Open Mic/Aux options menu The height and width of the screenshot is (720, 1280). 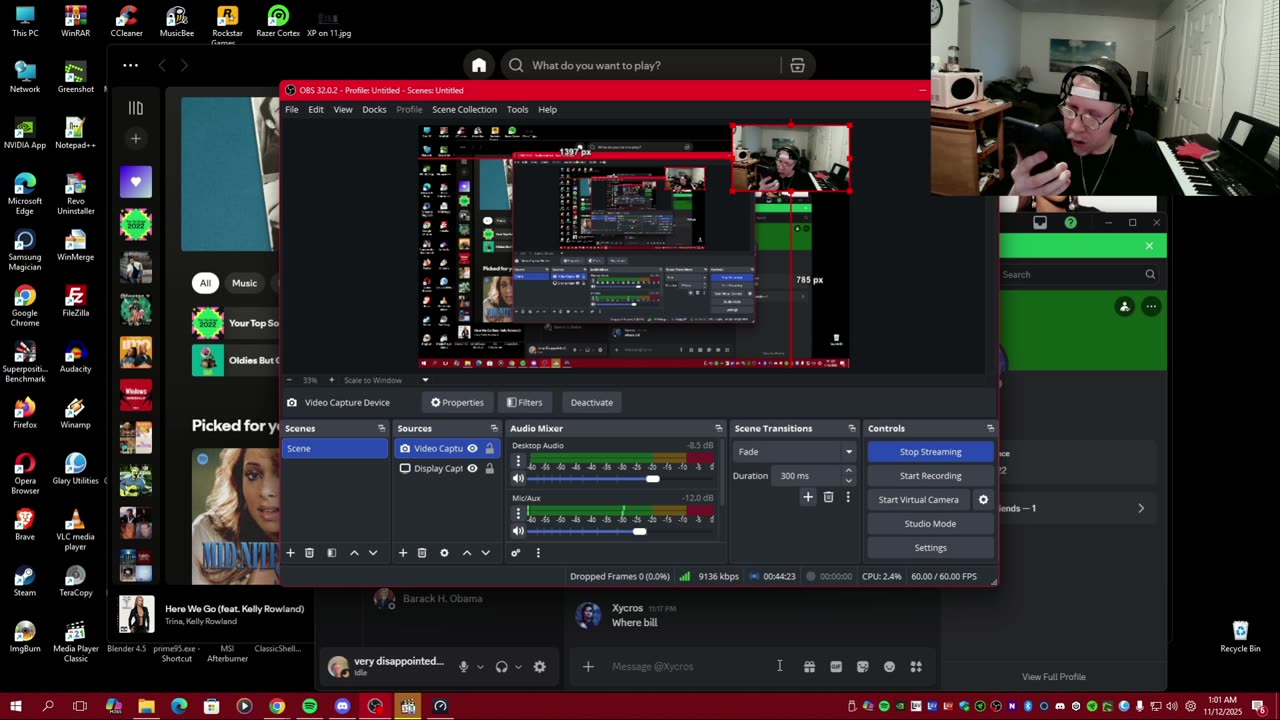coord(518,514)
